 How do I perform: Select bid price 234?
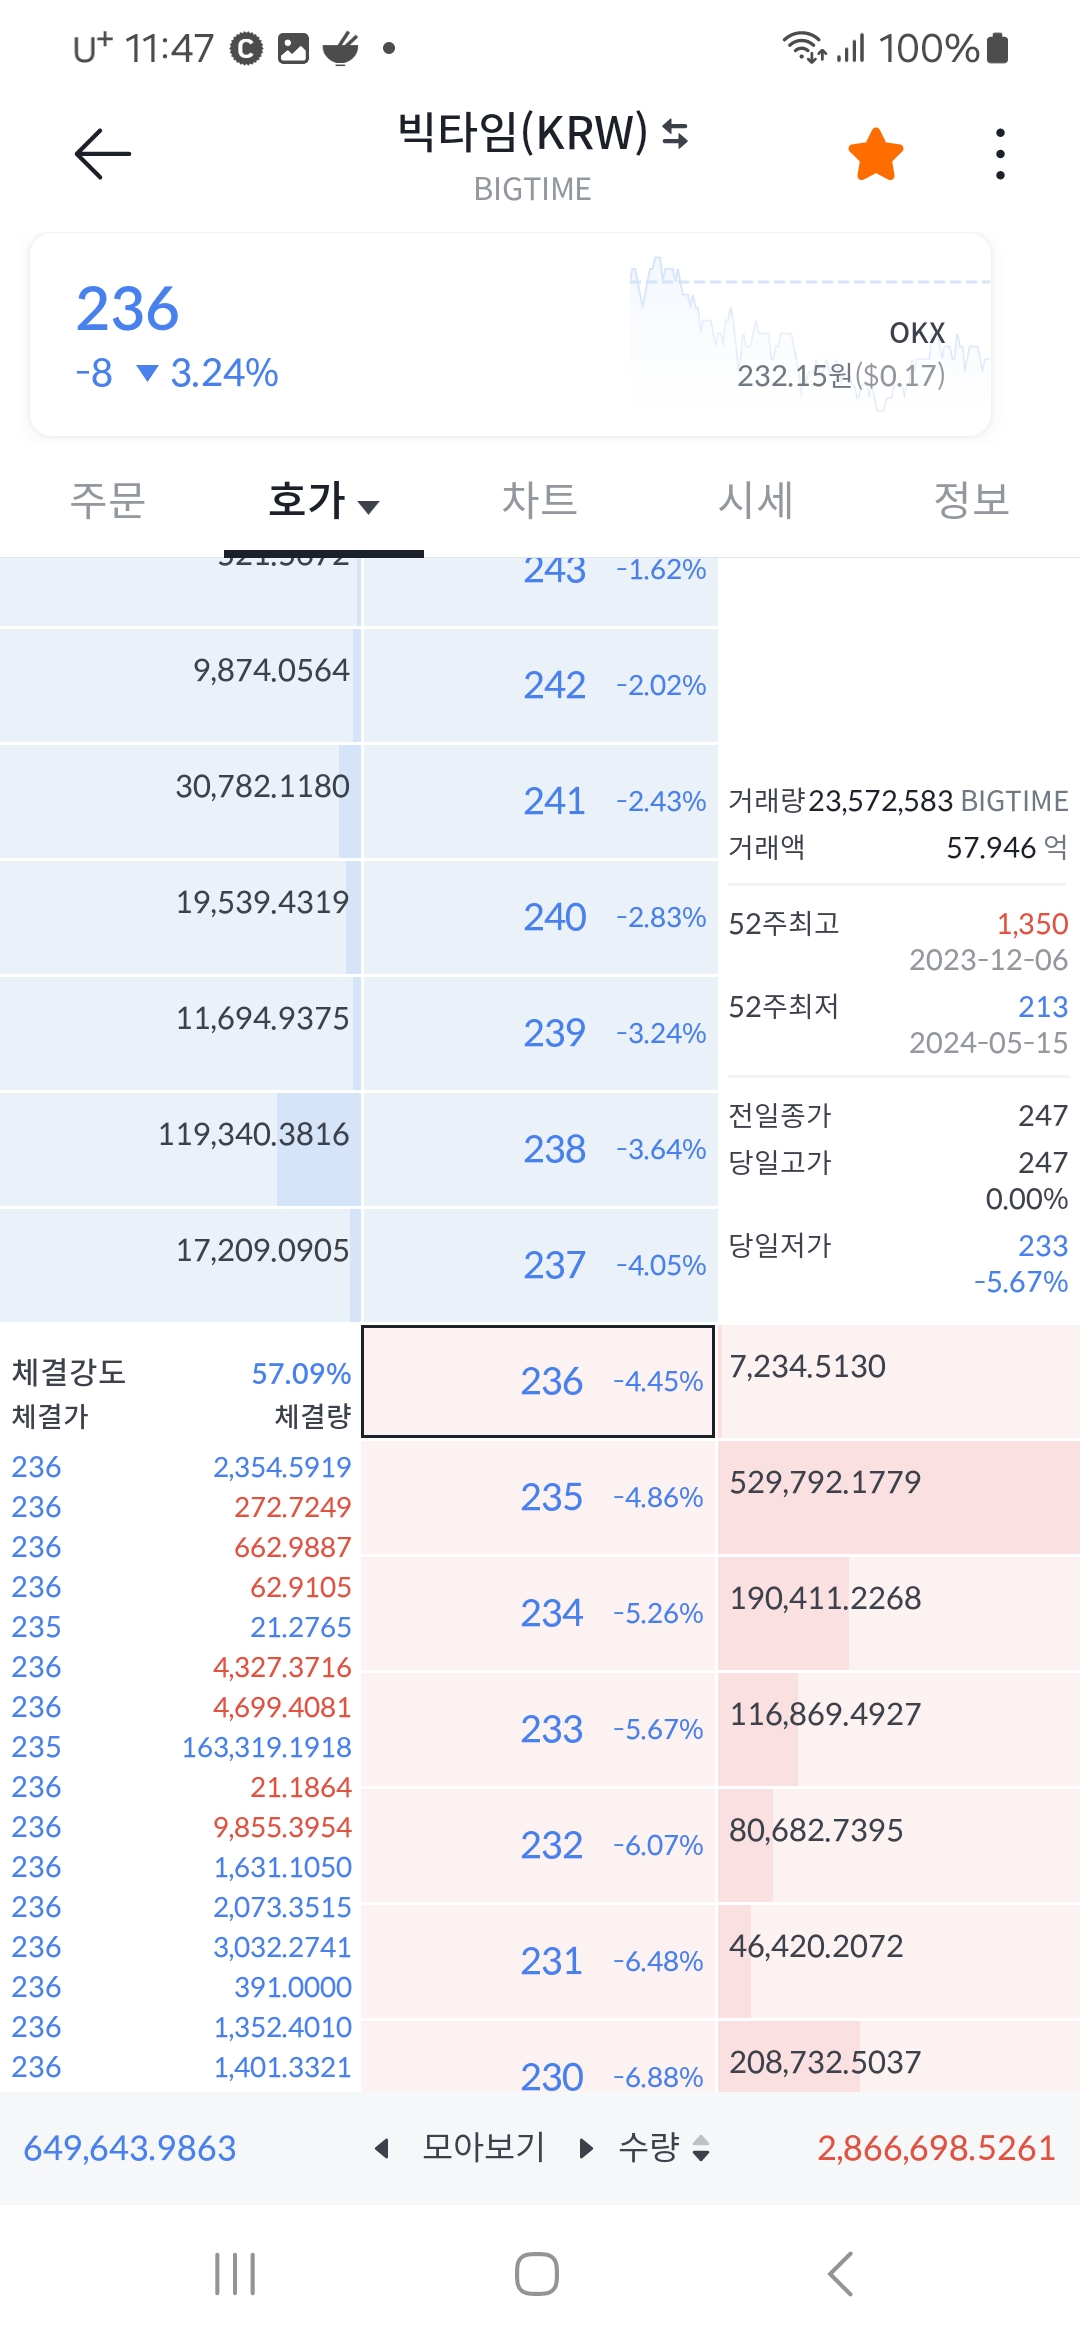[x=538, y=1614]
